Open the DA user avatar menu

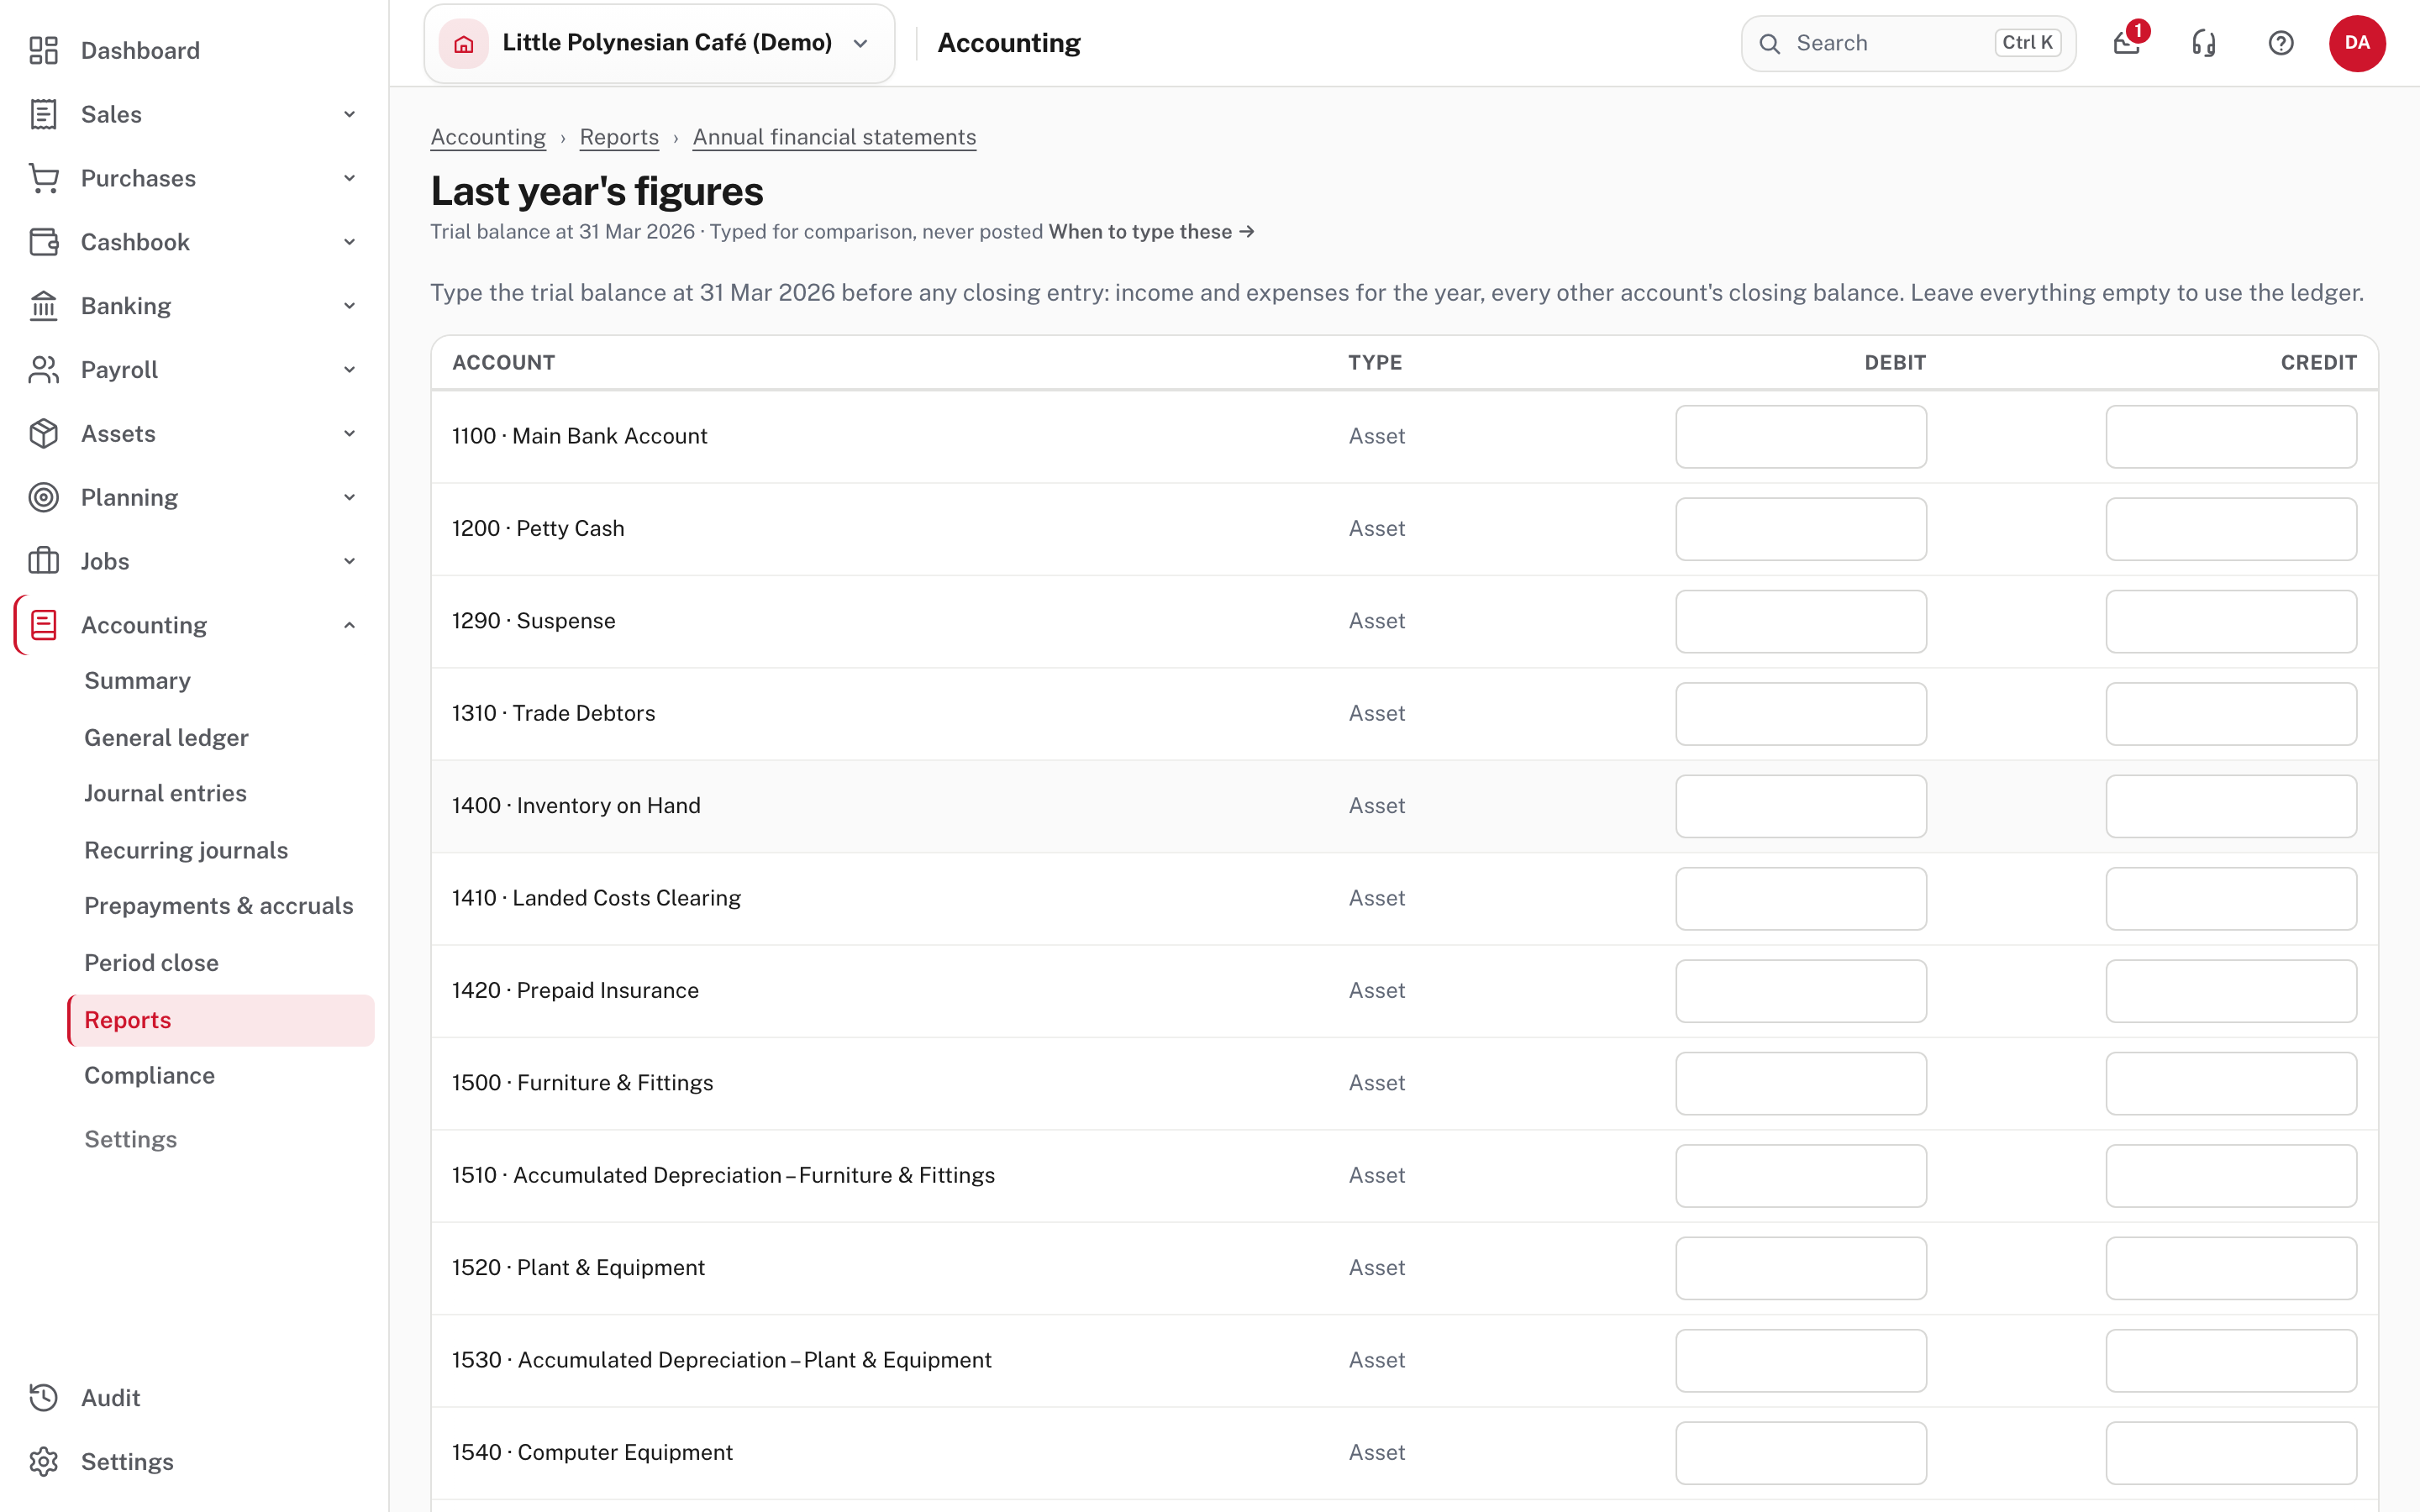coord(2357,43)
